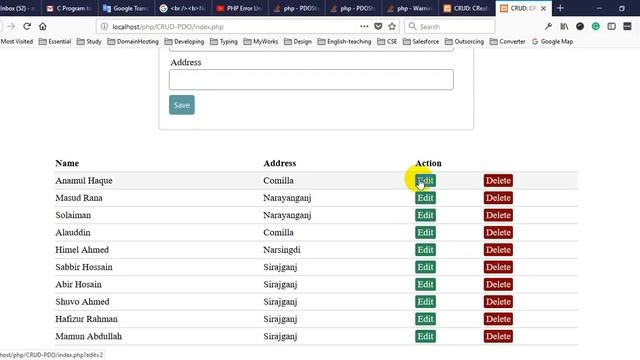Open the MyWorks bookmarks folder
640x360 pixels.
click(x=260, y=42)
